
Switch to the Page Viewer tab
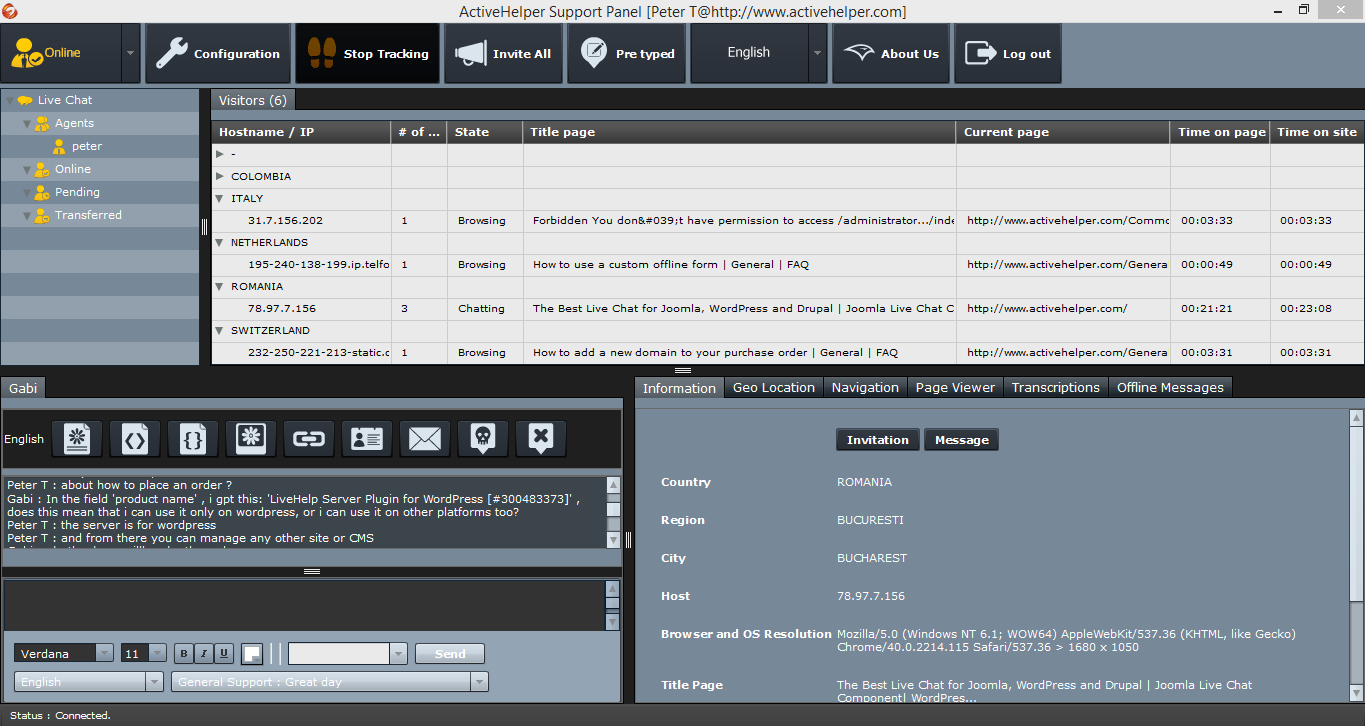coord(955,387)
